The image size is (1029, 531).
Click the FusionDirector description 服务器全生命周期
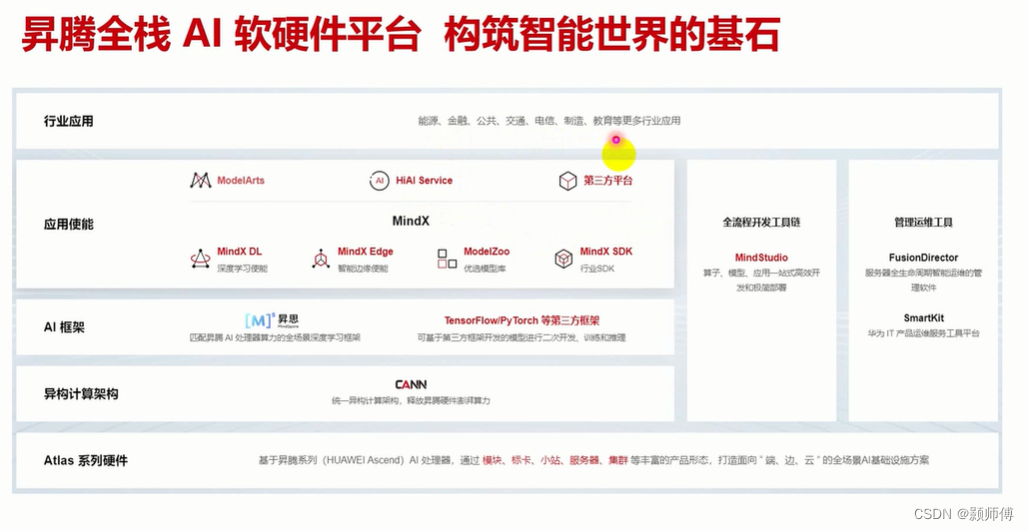pyautogui.click(x=923, y=280)
